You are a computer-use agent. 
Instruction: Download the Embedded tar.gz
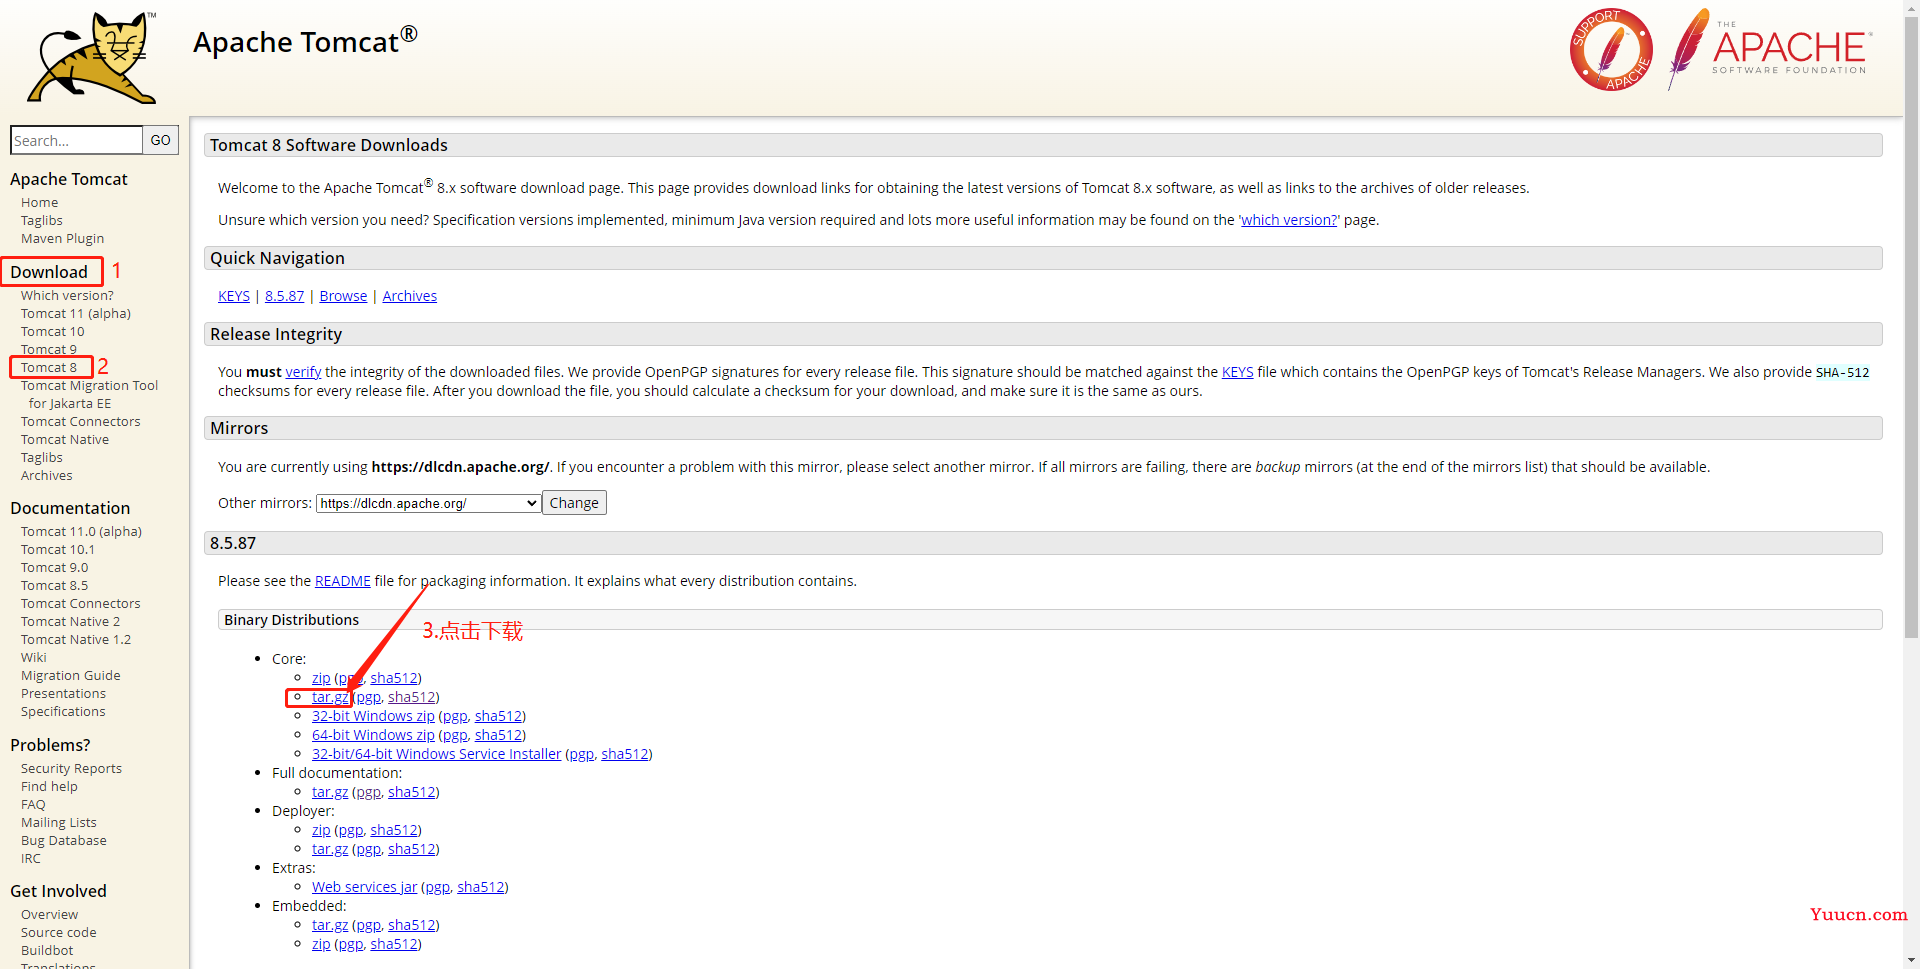click(x=330, y=925)
